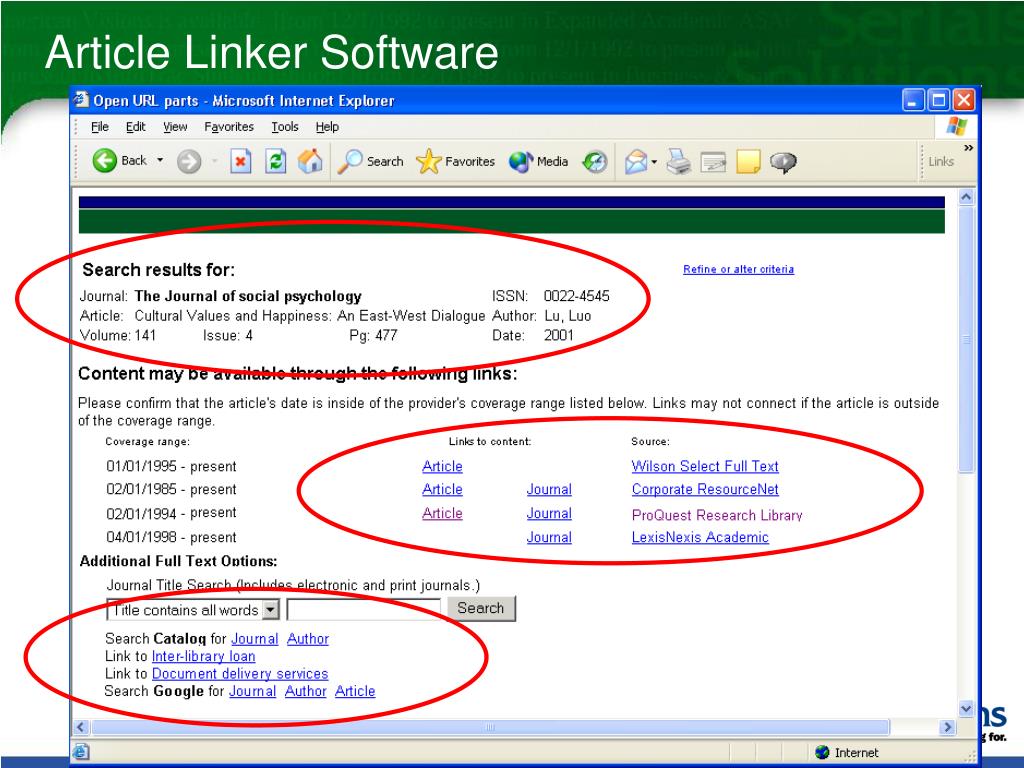This screenshot has height=768, width=1024.
Task: Click the Stop loading icon
Action: click(241, 161)
